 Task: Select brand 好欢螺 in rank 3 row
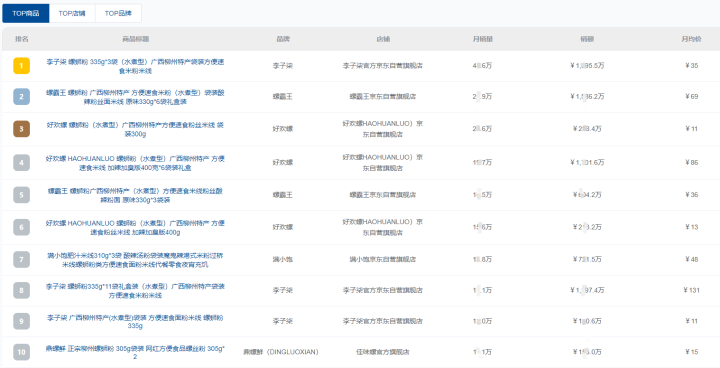tap(282, 129)
